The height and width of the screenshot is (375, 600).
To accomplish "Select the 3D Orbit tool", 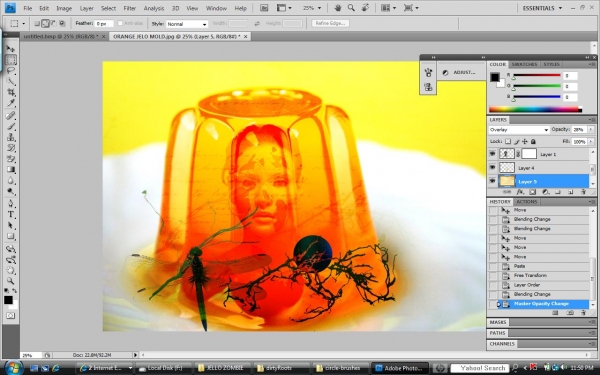I will click(11, 259).
